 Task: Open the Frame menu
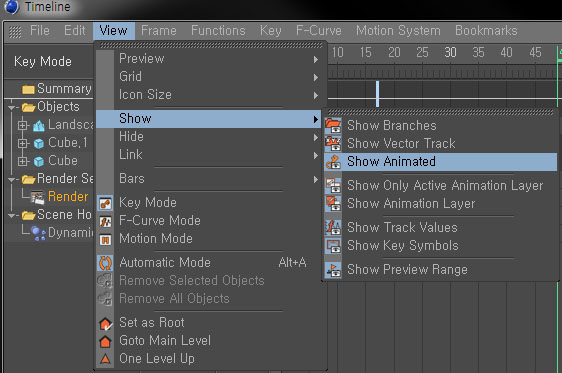tap(158, 31)
